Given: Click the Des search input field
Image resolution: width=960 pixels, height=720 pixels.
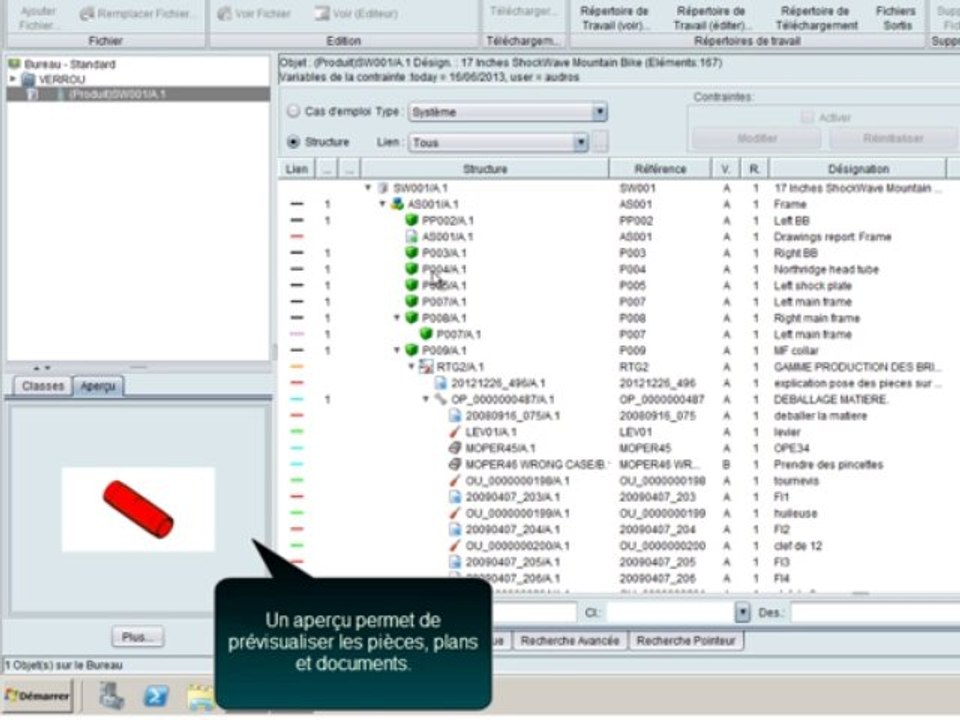Looking at the screenshot, I should click(x=876, y=612).
